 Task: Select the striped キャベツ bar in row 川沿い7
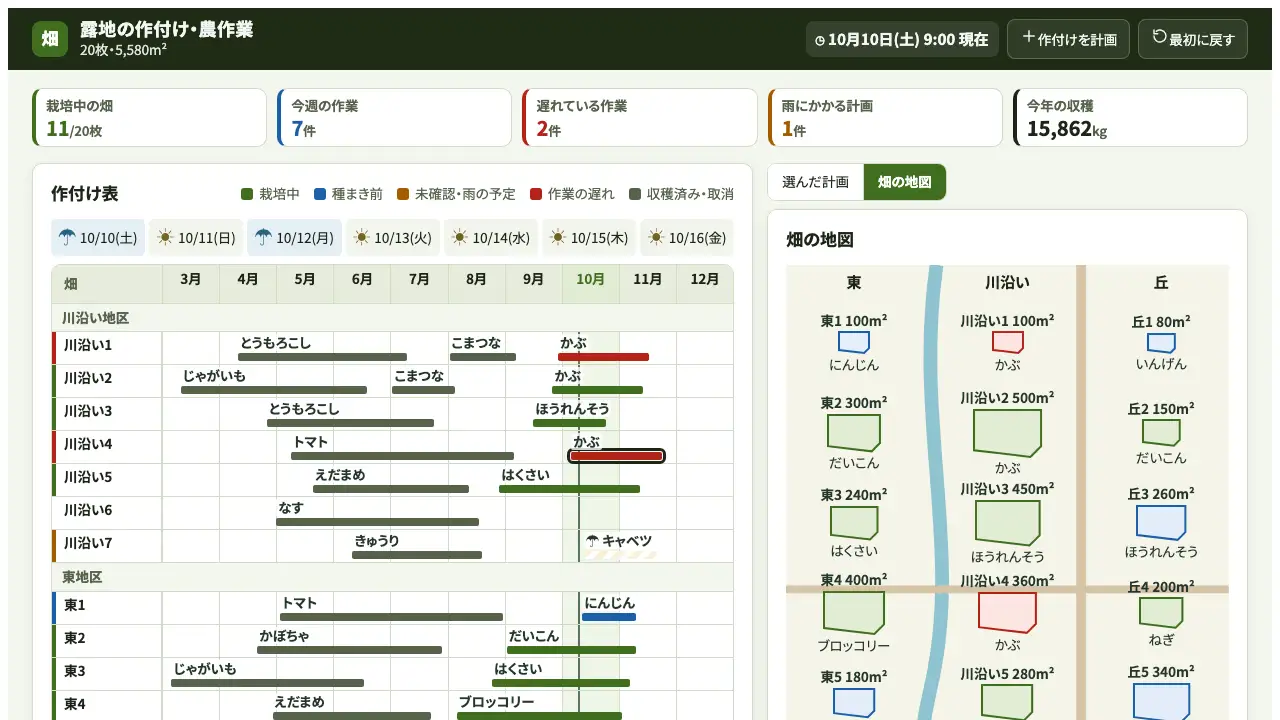[x=620, y=555]
